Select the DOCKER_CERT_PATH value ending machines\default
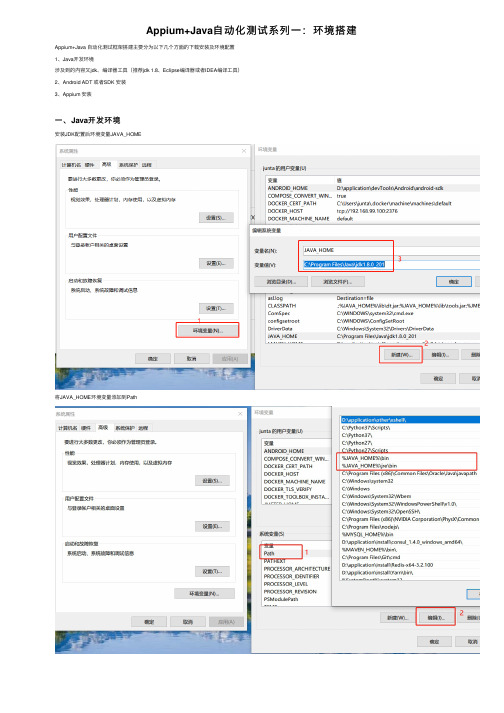Viewport: 504px width, 713px height. pyautogui.click(x=394, y=203)
